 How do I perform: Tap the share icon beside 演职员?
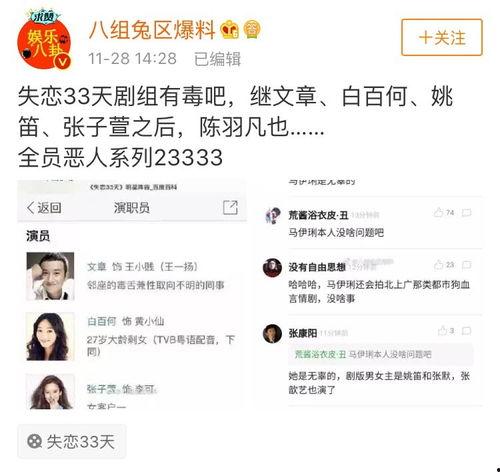(x=230, y=207)
